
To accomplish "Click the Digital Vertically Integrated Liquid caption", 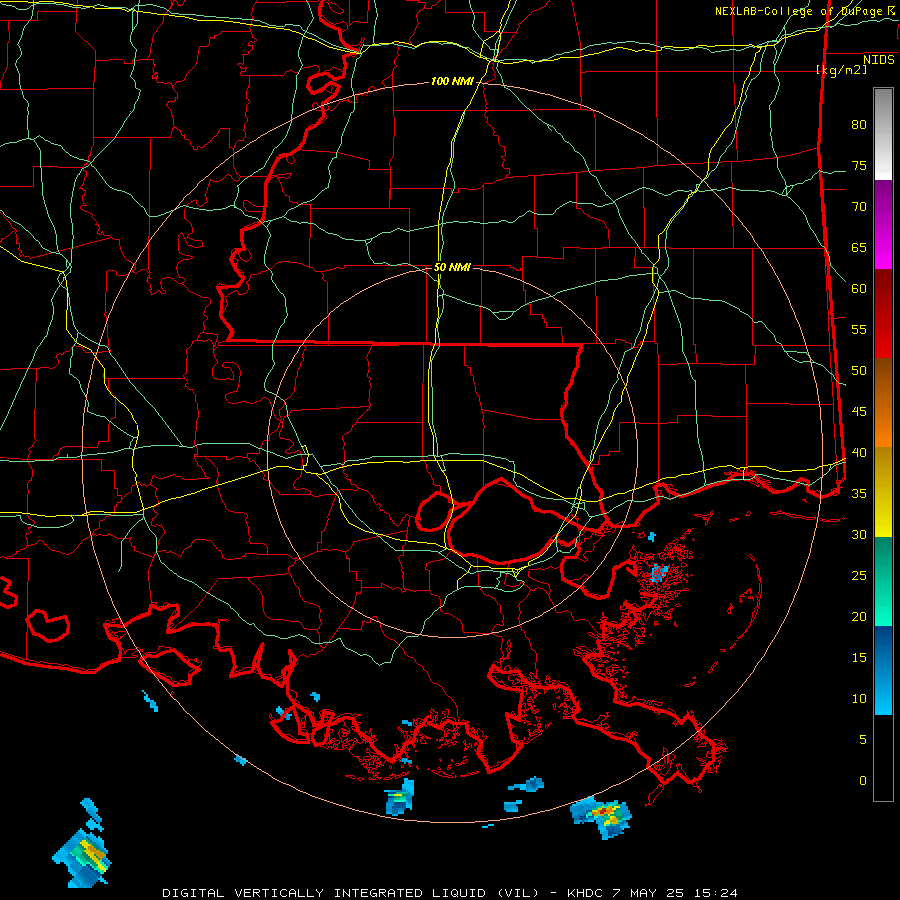I will tap(449, 893).
